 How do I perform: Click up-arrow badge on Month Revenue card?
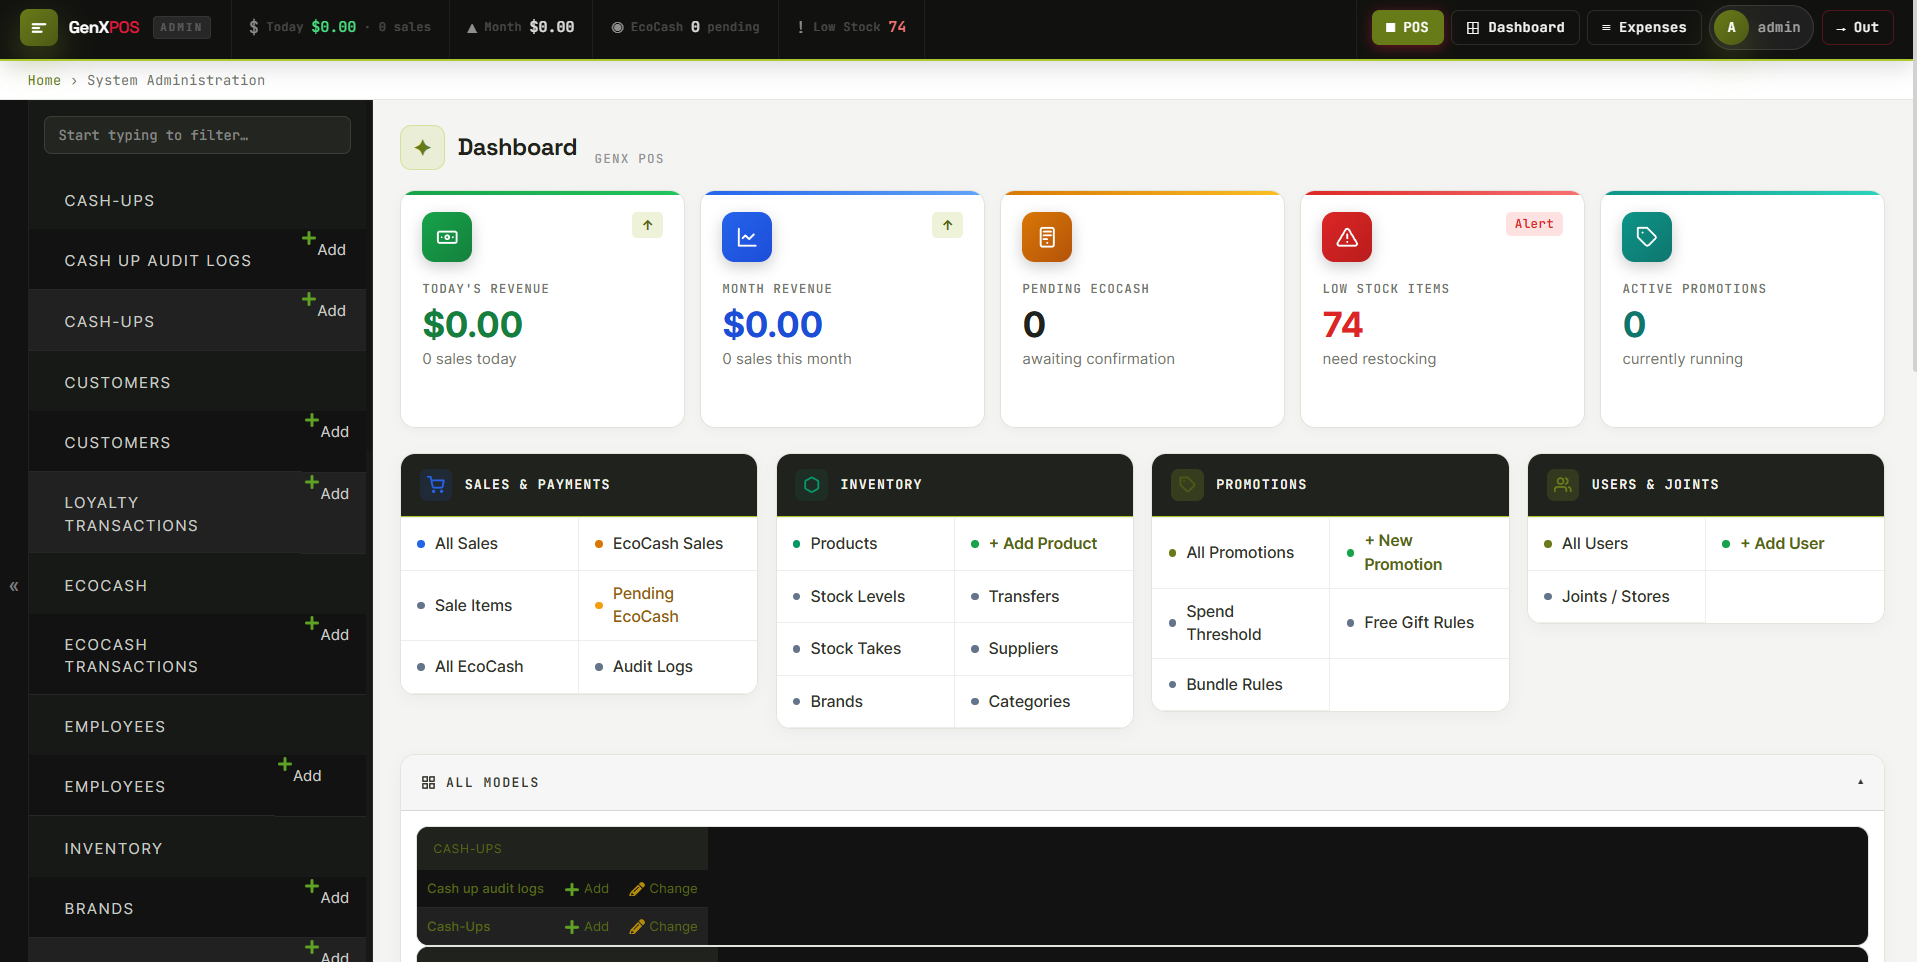pyautogui.click(x=947, y=225)
